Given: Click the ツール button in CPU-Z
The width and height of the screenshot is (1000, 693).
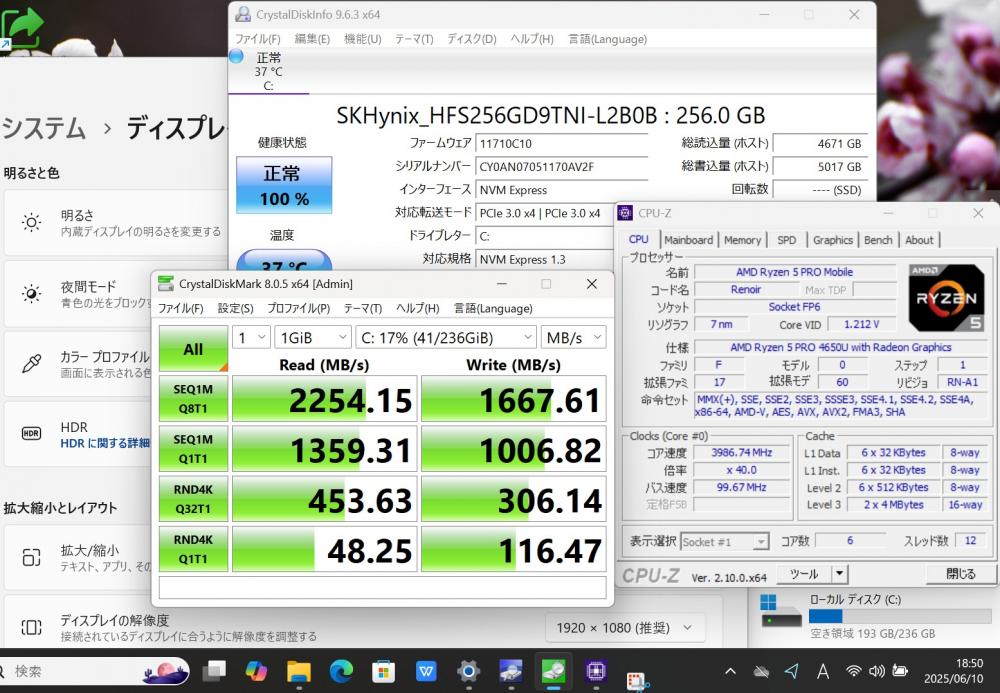Looking at the screenshot, I should pyautogui.click(x=804, y=574).
